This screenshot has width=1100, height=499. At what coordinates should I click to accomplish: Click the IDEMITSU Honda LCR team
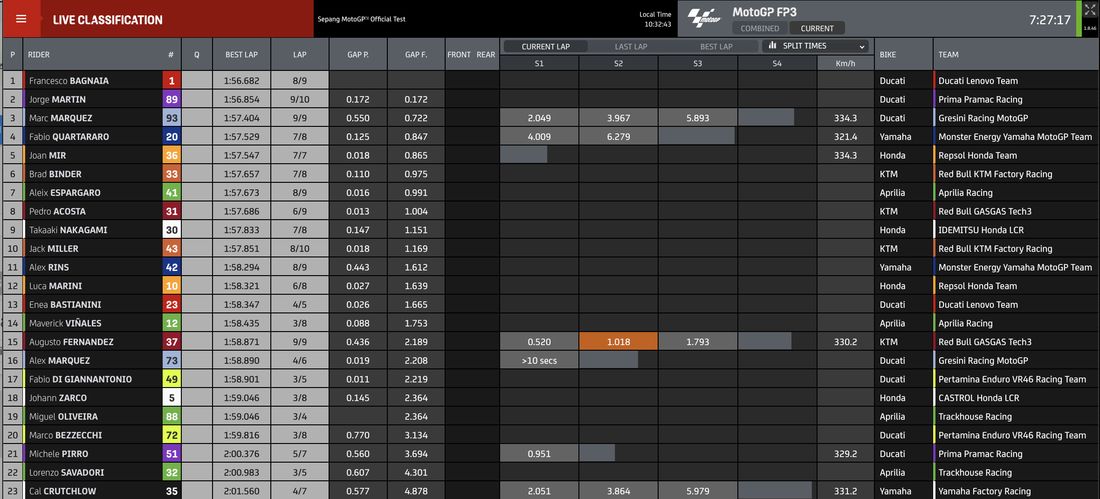[981, 230]
